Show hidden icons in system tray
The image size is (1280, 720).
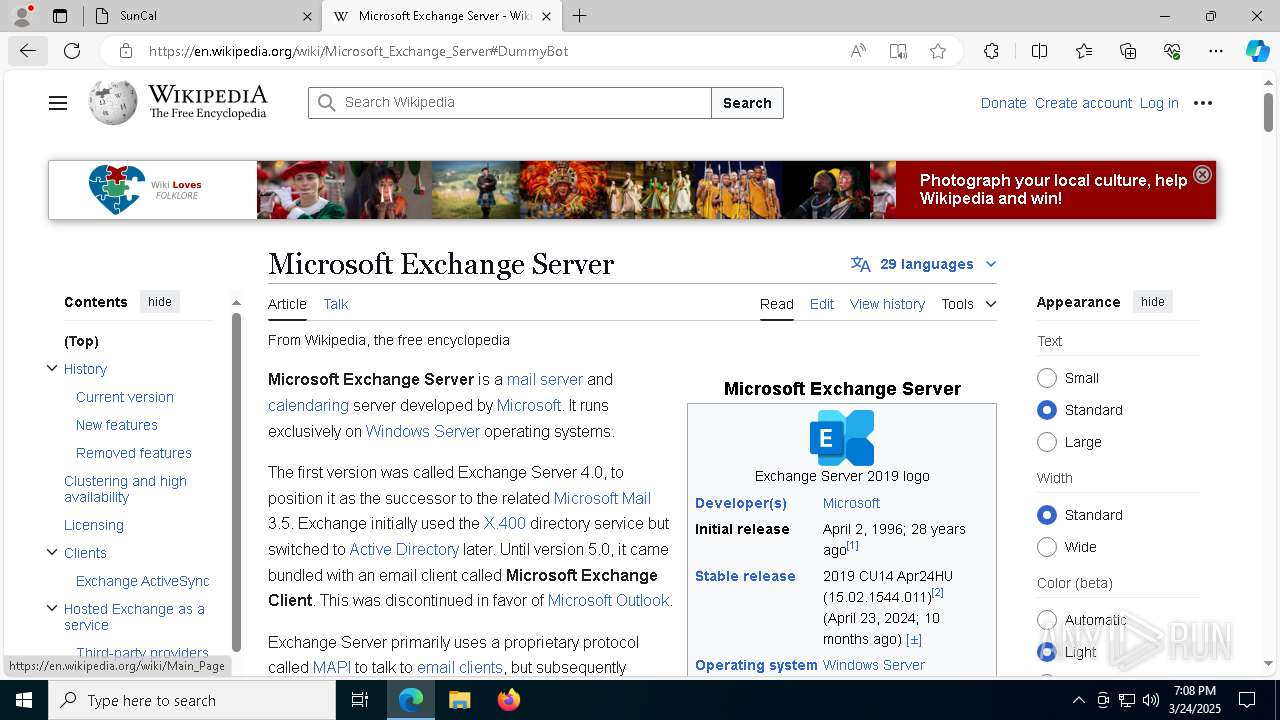coord(1078,700)
